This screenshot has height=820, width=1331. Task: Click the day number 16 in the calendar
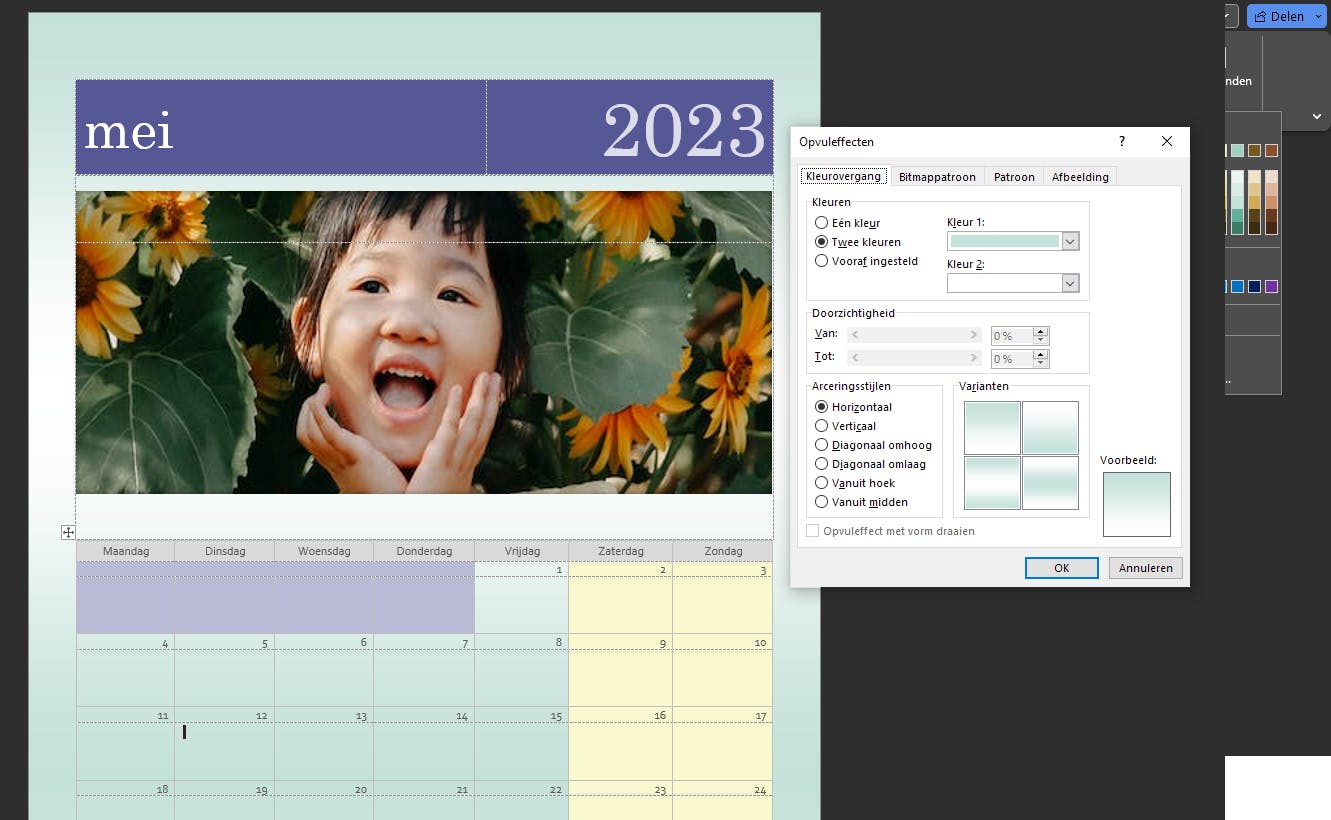[660, 716]
